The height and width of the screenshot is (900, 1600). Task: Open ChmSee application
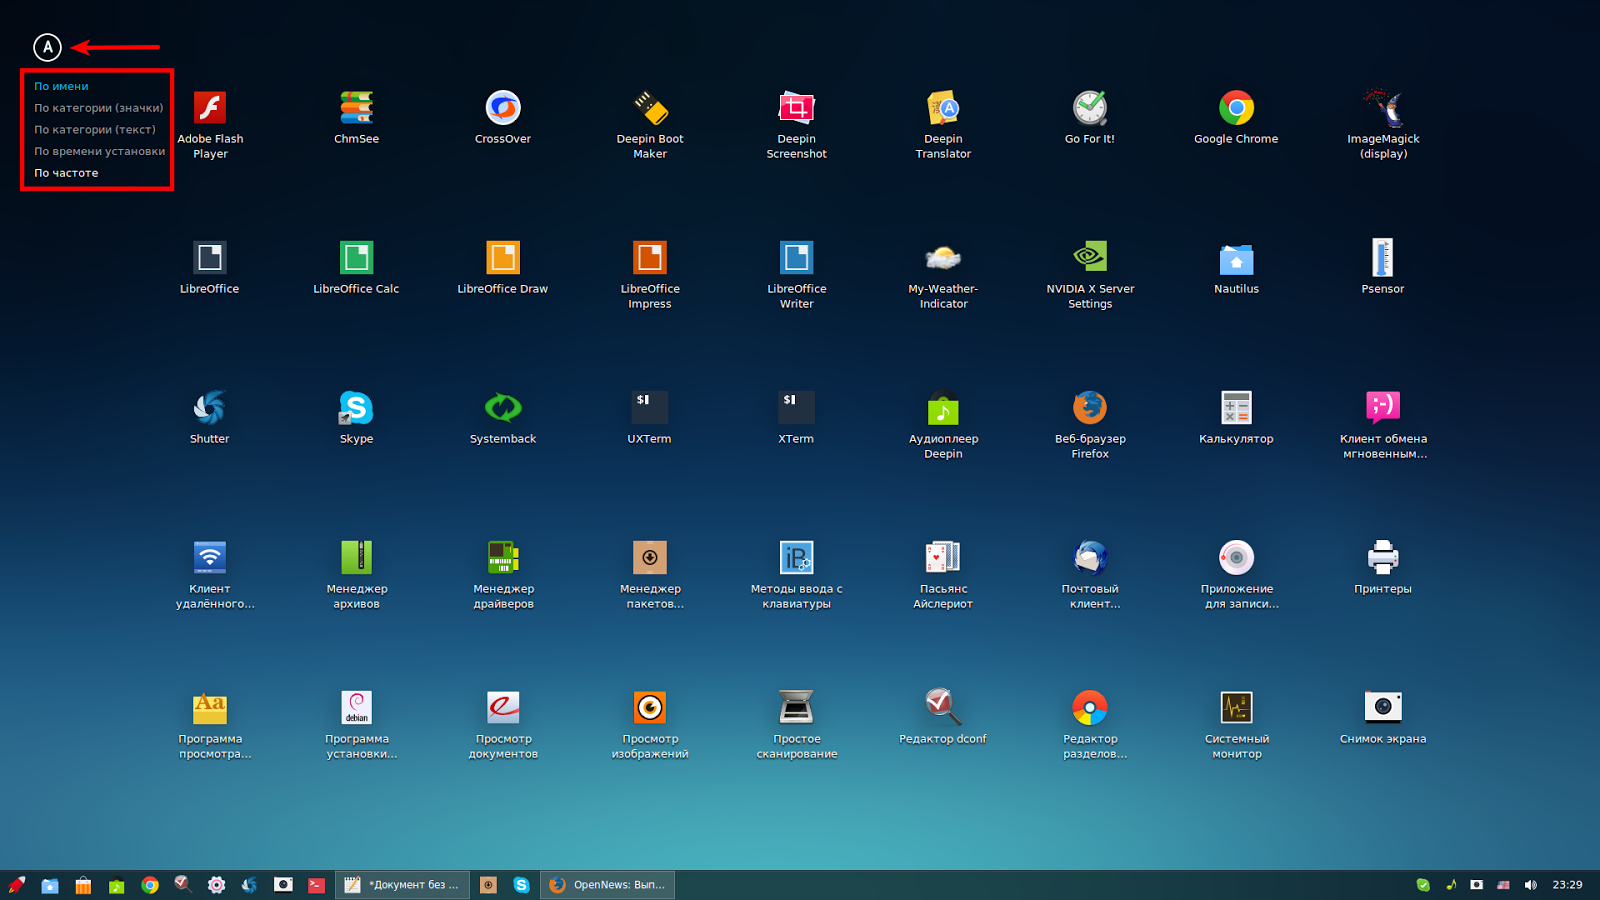(x=356, y=108)
